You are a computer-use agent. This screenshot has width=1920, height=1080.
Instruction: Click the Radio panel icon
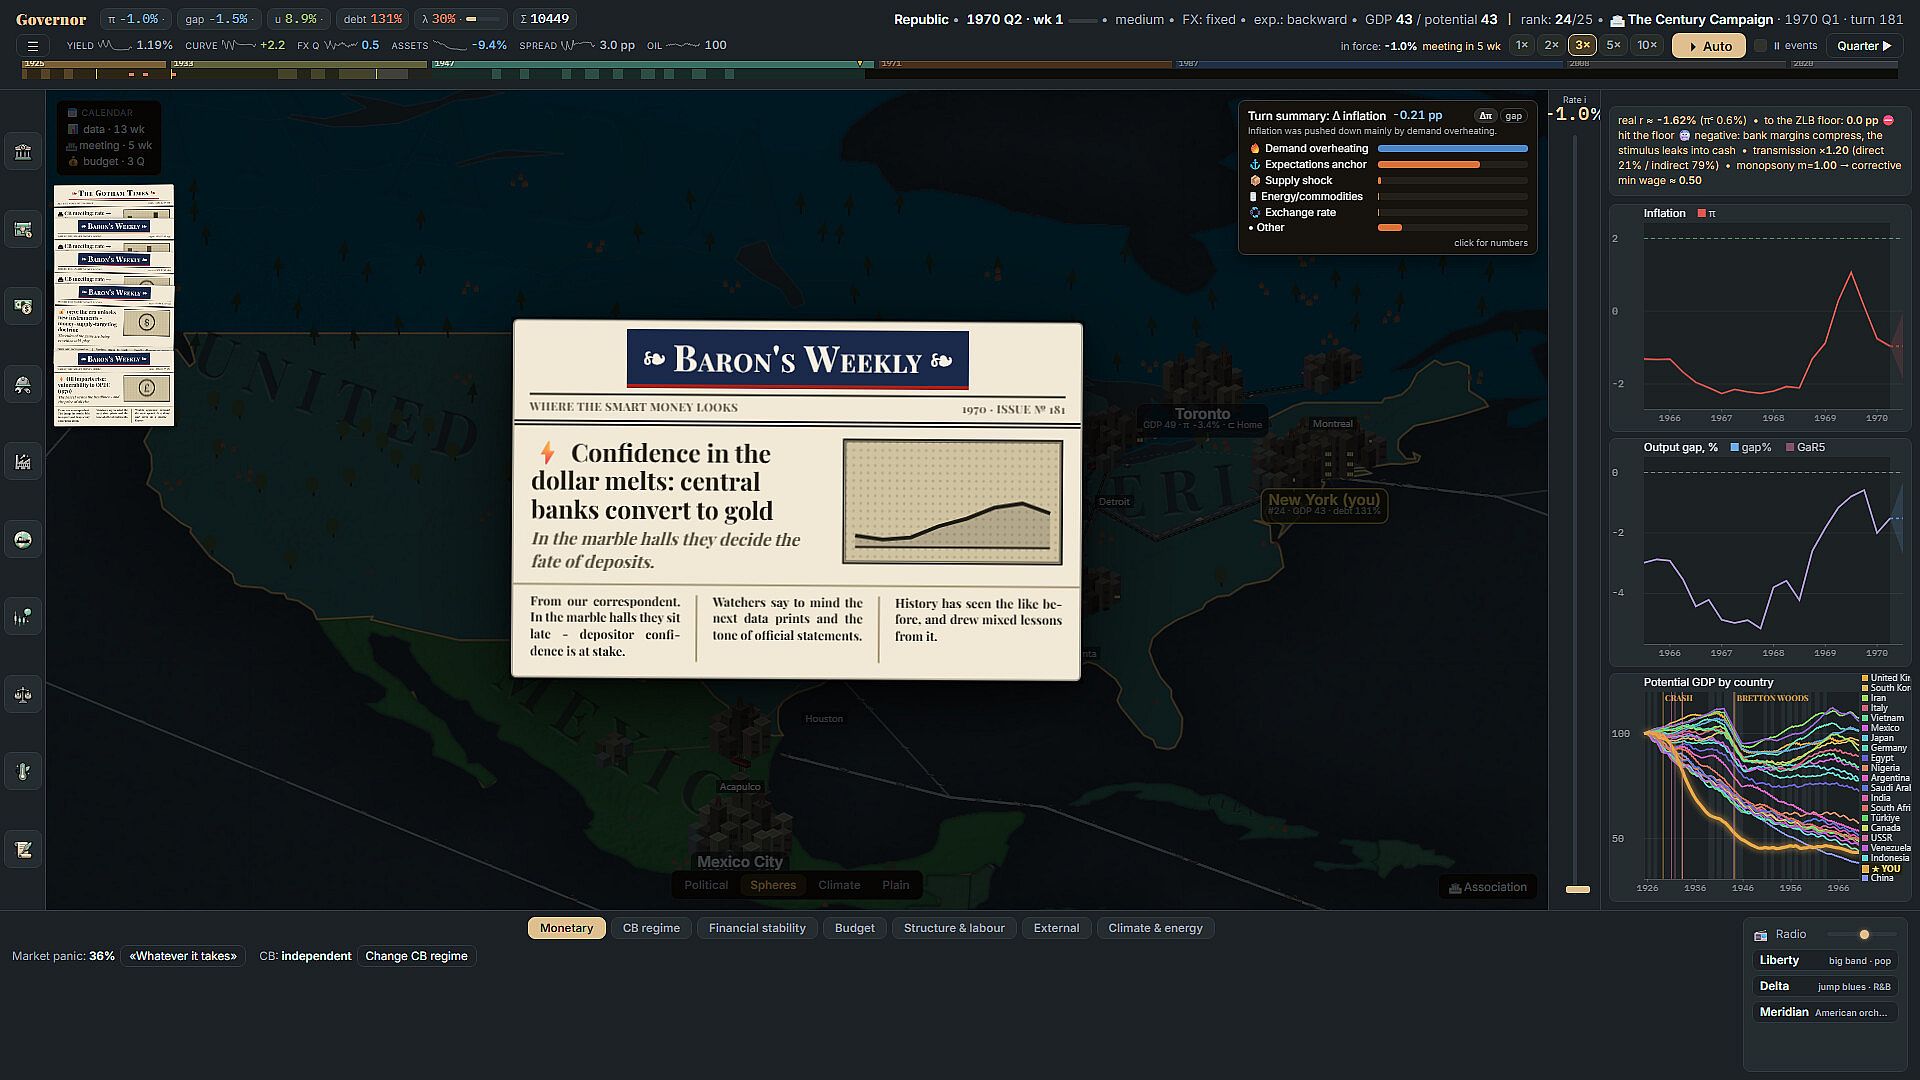point(1761,935)
